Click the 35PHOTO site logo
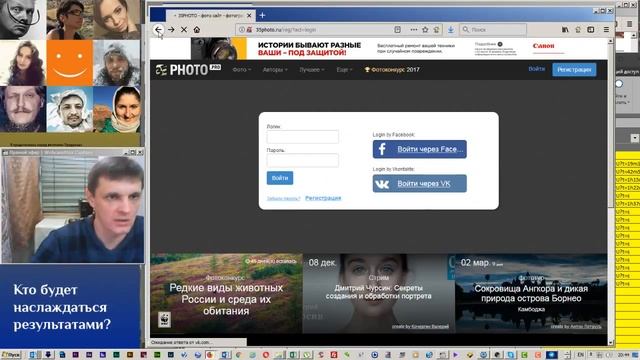This screenshot has height=360, width=640. click(188, 70)
